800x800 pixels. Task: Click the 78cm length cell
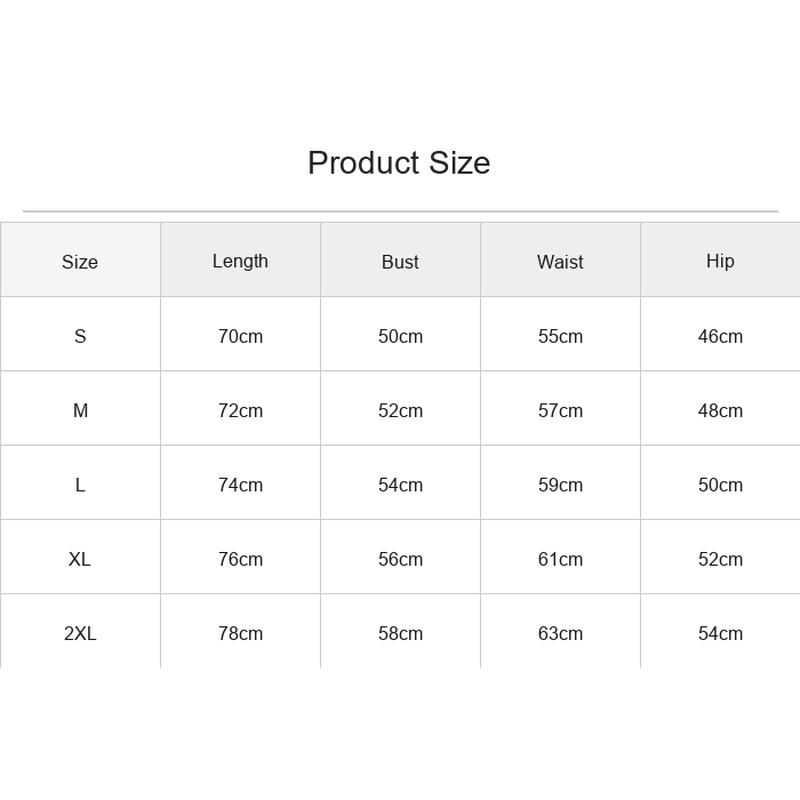point(240,633)
